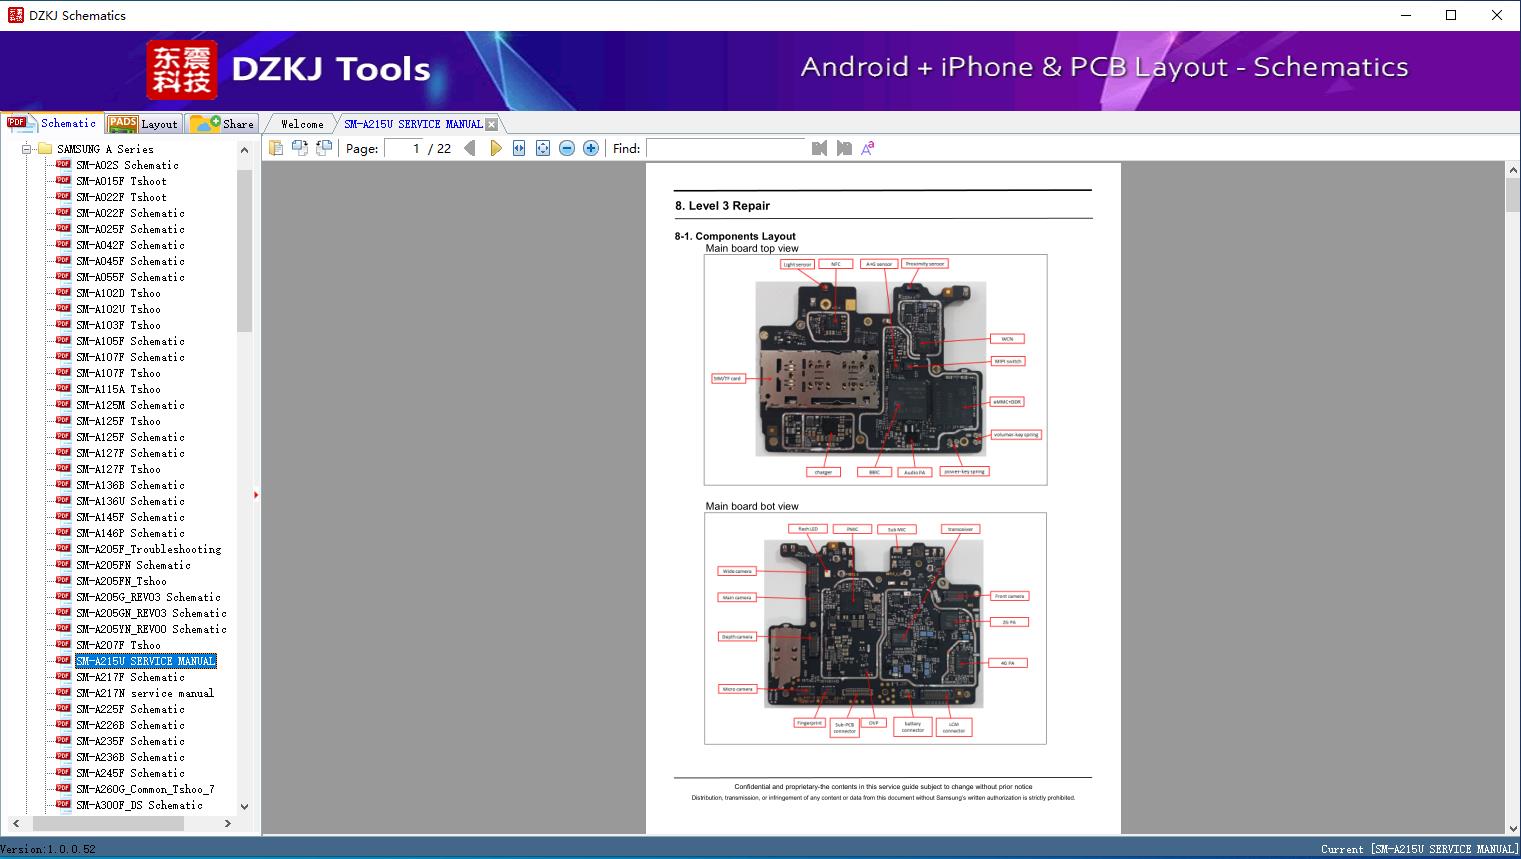Open SM-A125M Schematic

pyautogui.click(x=130, y=405)
